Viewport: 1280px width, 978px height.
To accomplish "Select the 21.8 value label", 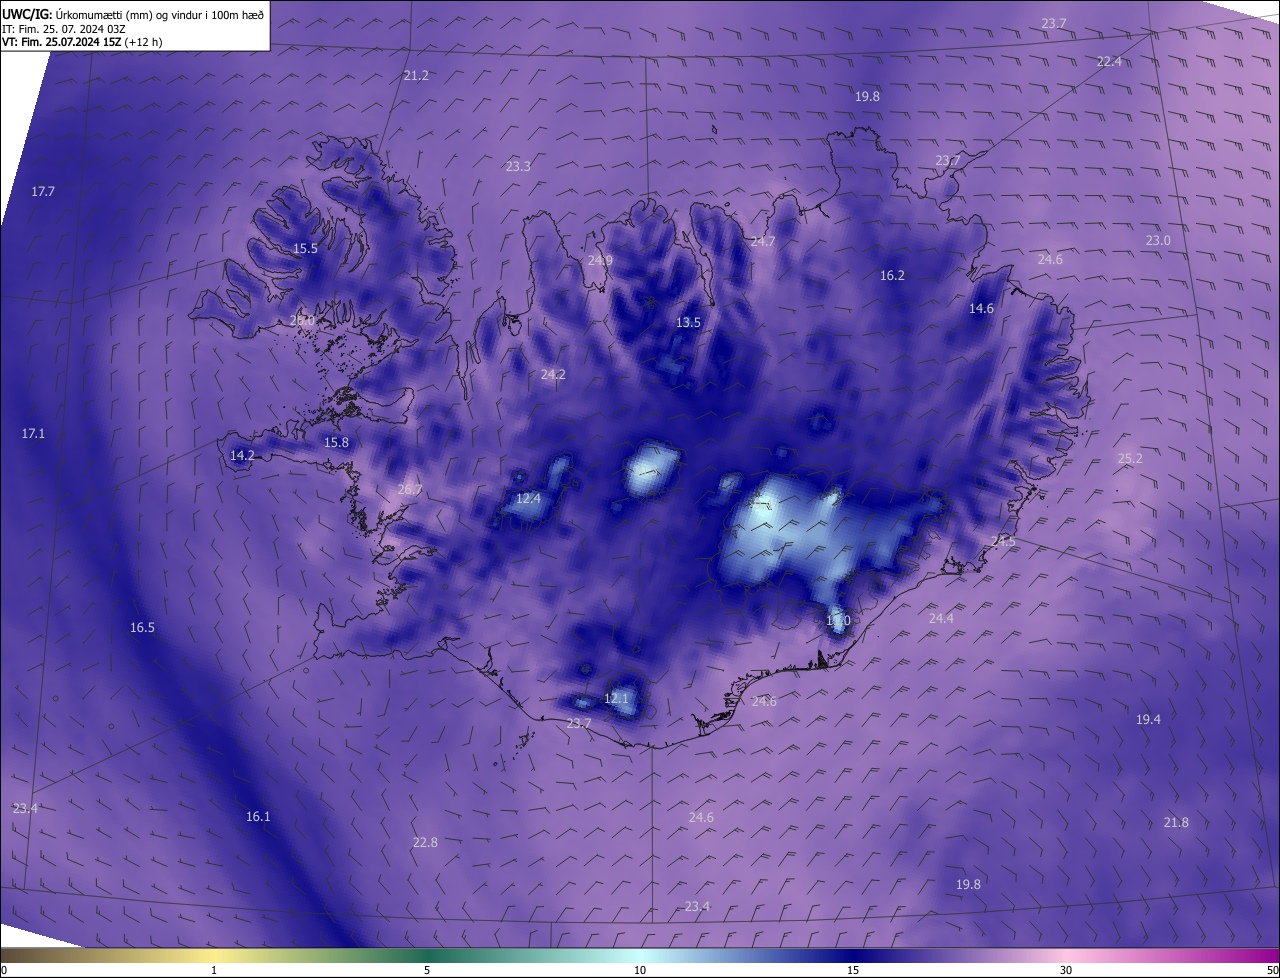I will 1176,822.
